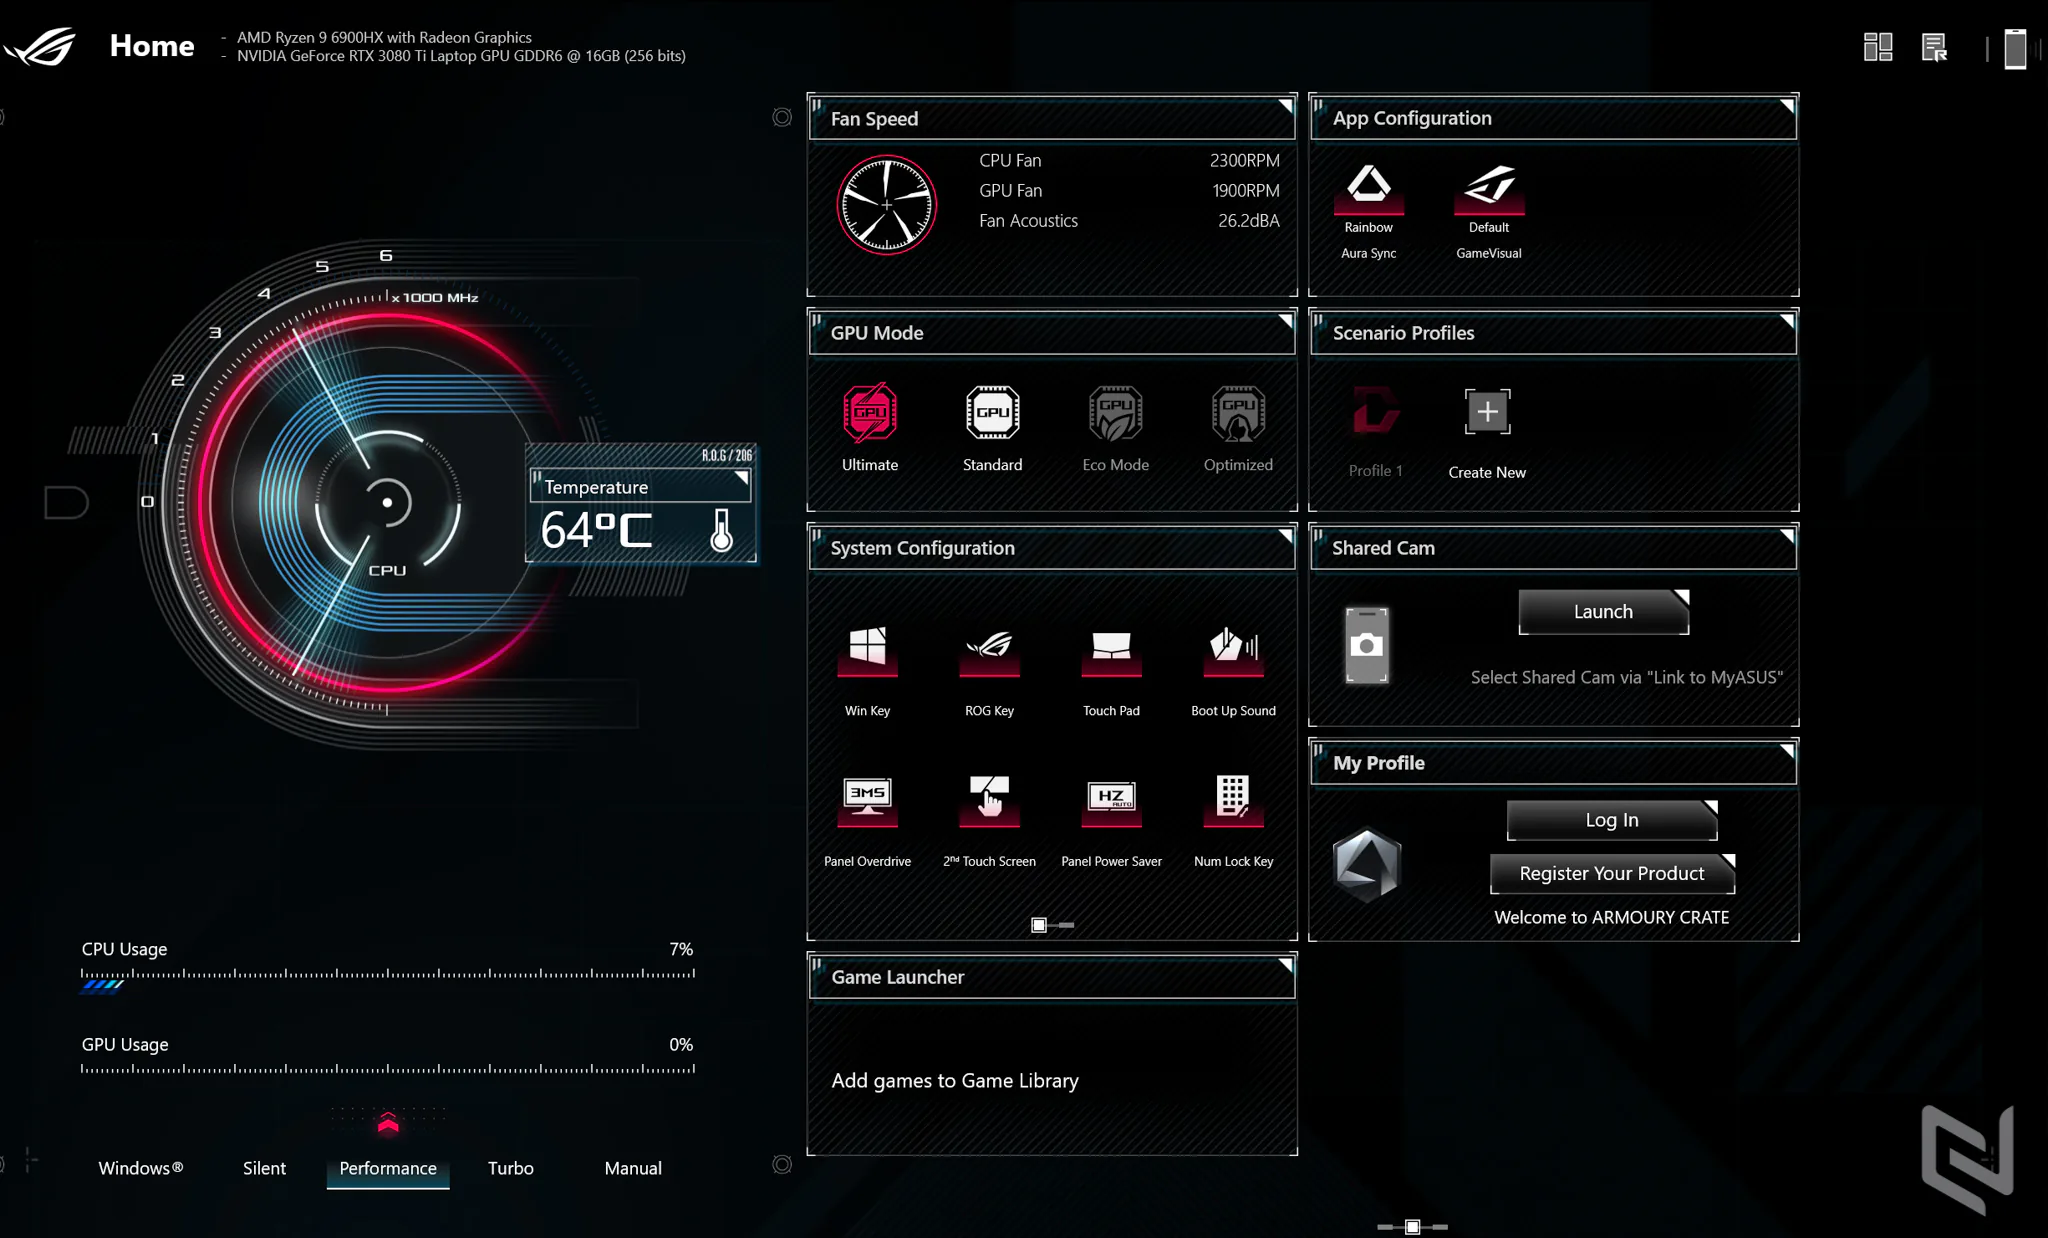Open the news list icon in header

point(1934,47)
